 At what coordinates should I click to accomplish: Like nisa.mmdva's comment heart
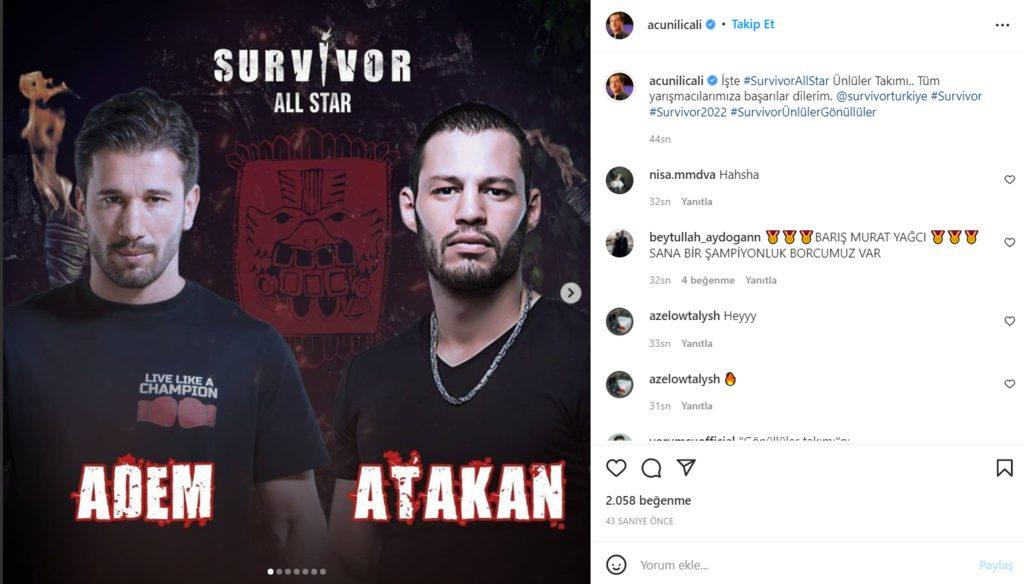pos(1010,180)
